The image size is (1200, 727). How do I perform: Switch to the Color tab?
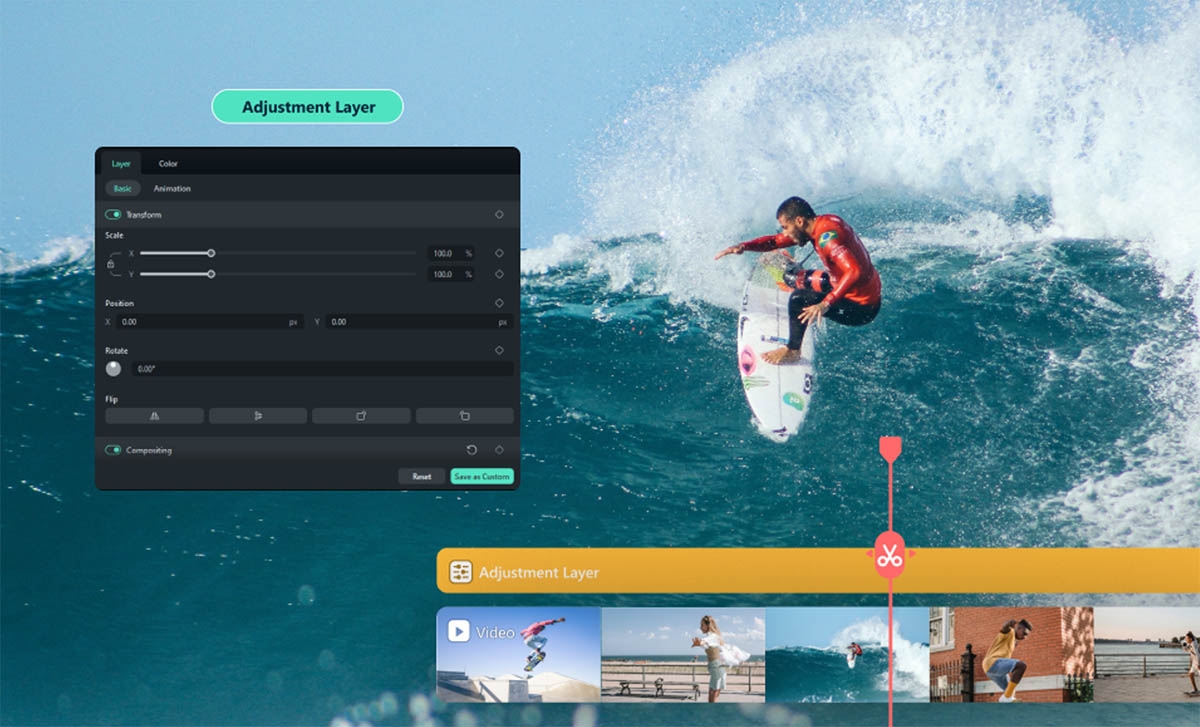tap(168, 163)
